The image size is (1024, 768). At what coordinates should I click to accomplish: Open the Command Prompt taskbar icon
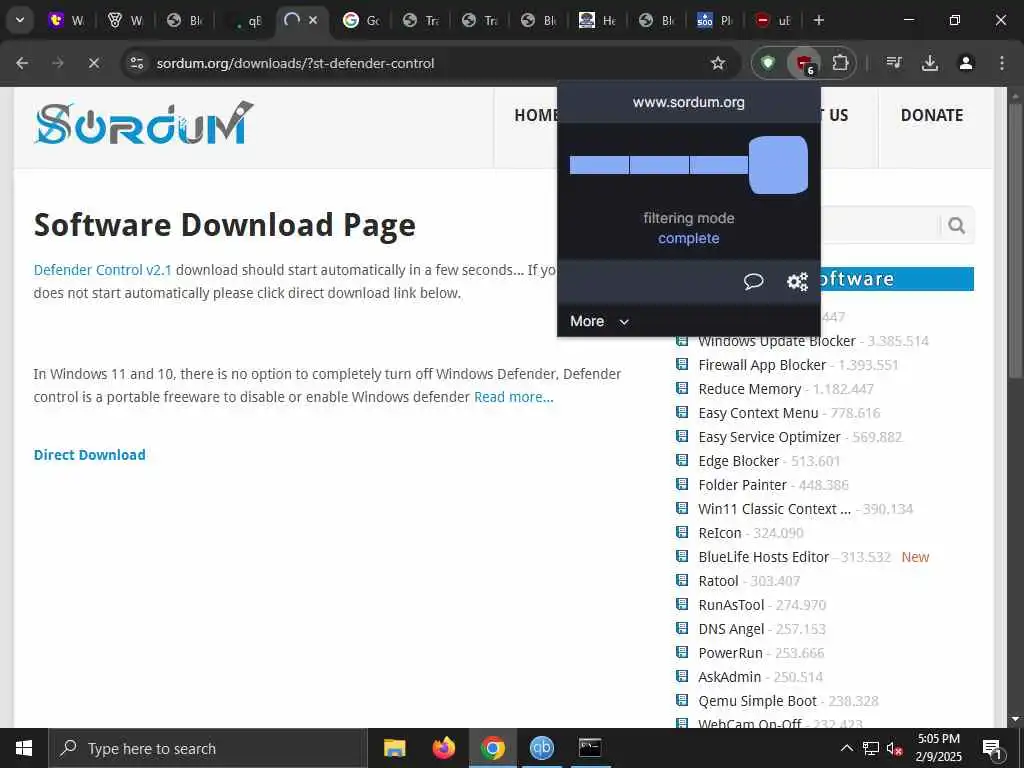[590, 748]
